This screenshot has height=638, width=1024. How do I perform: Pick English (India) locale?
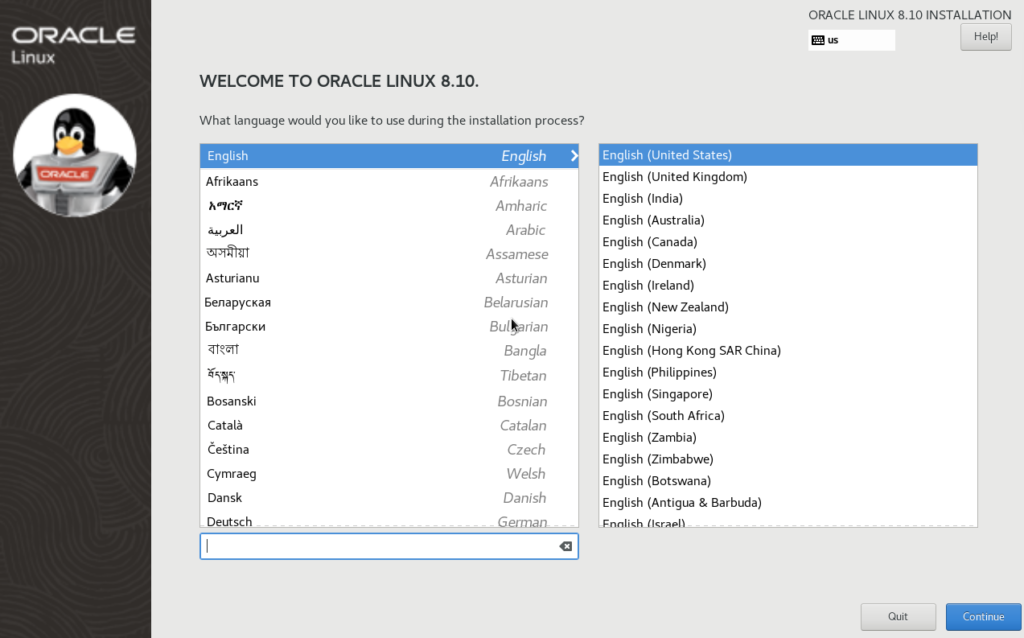point(787,199)
